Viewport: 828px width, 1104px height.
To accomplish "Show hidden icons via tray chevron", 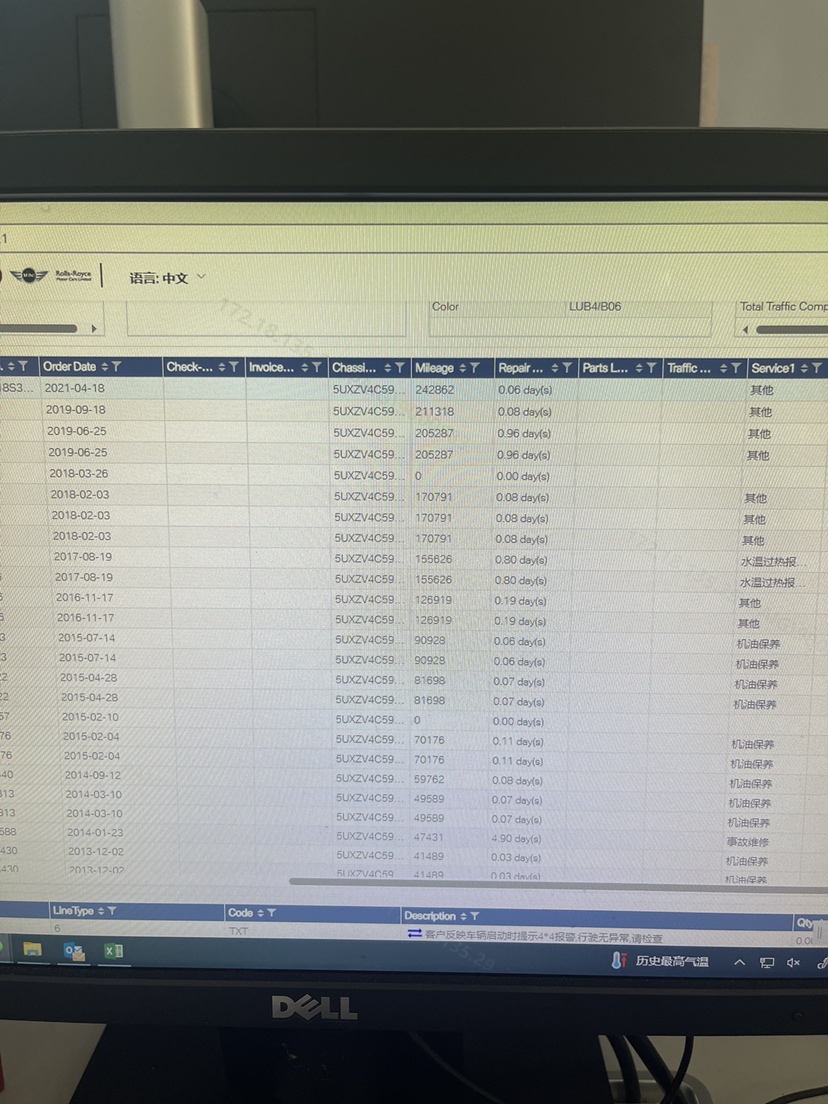I will [x=739, y=962].
